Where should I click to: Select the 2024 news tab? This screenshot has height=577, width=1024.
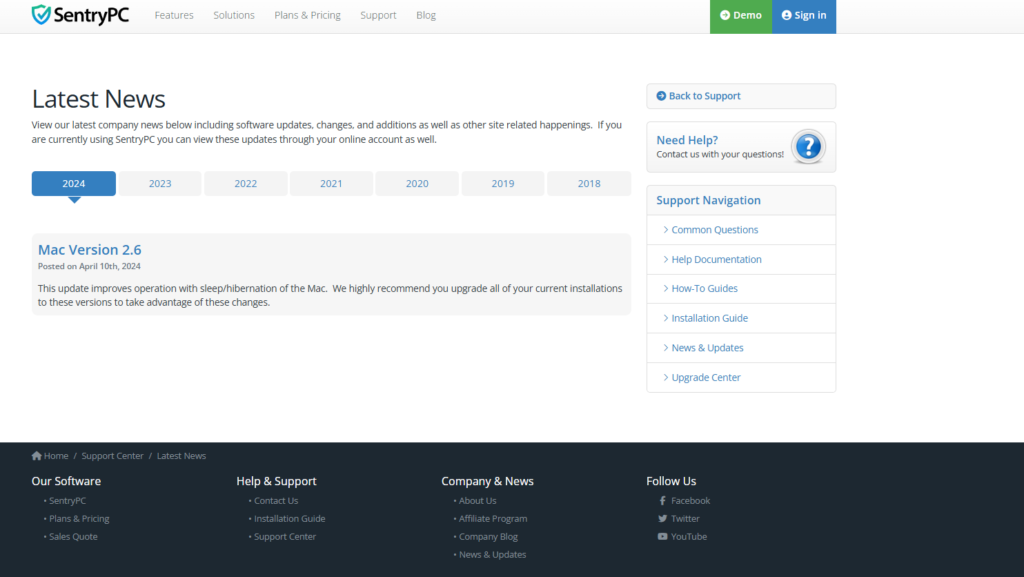(x=74, y=183)
